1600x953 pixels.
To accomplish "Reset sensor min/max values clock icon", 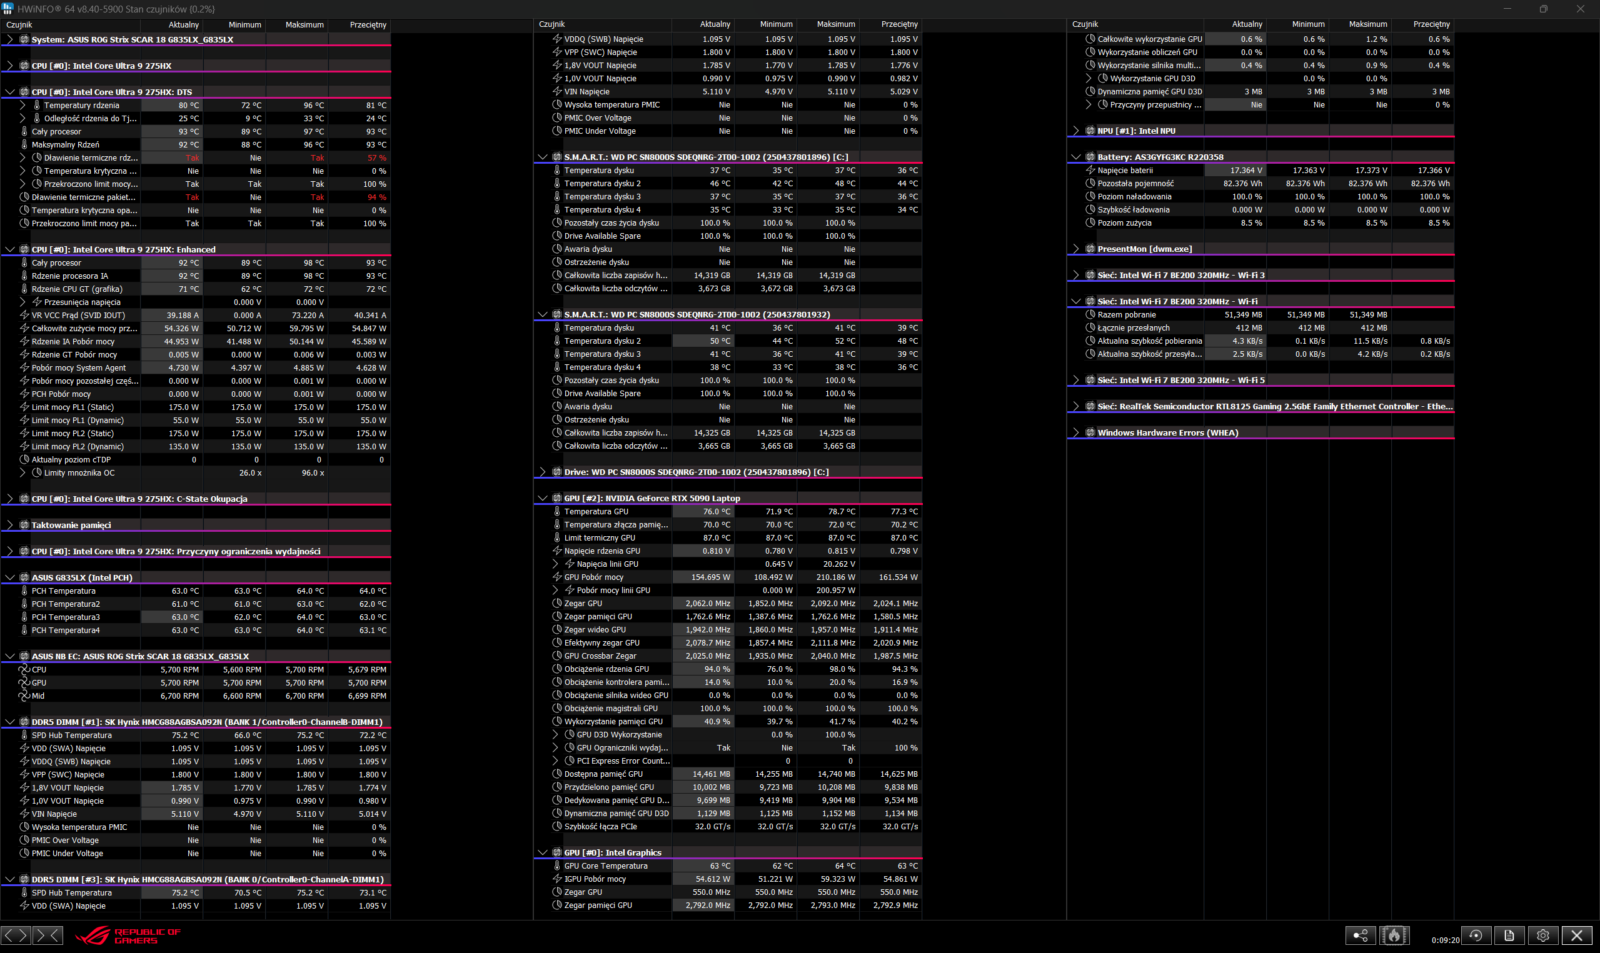I will click(1475, 935).
